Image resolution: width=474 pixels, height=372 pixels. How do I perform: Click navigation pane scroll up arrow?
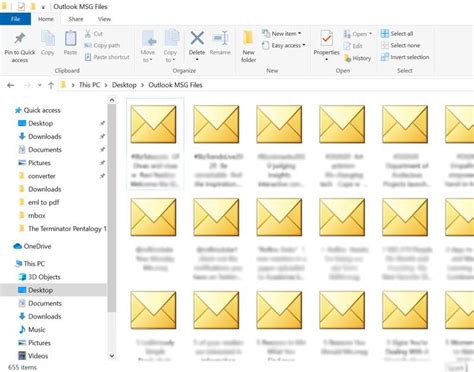112,100
